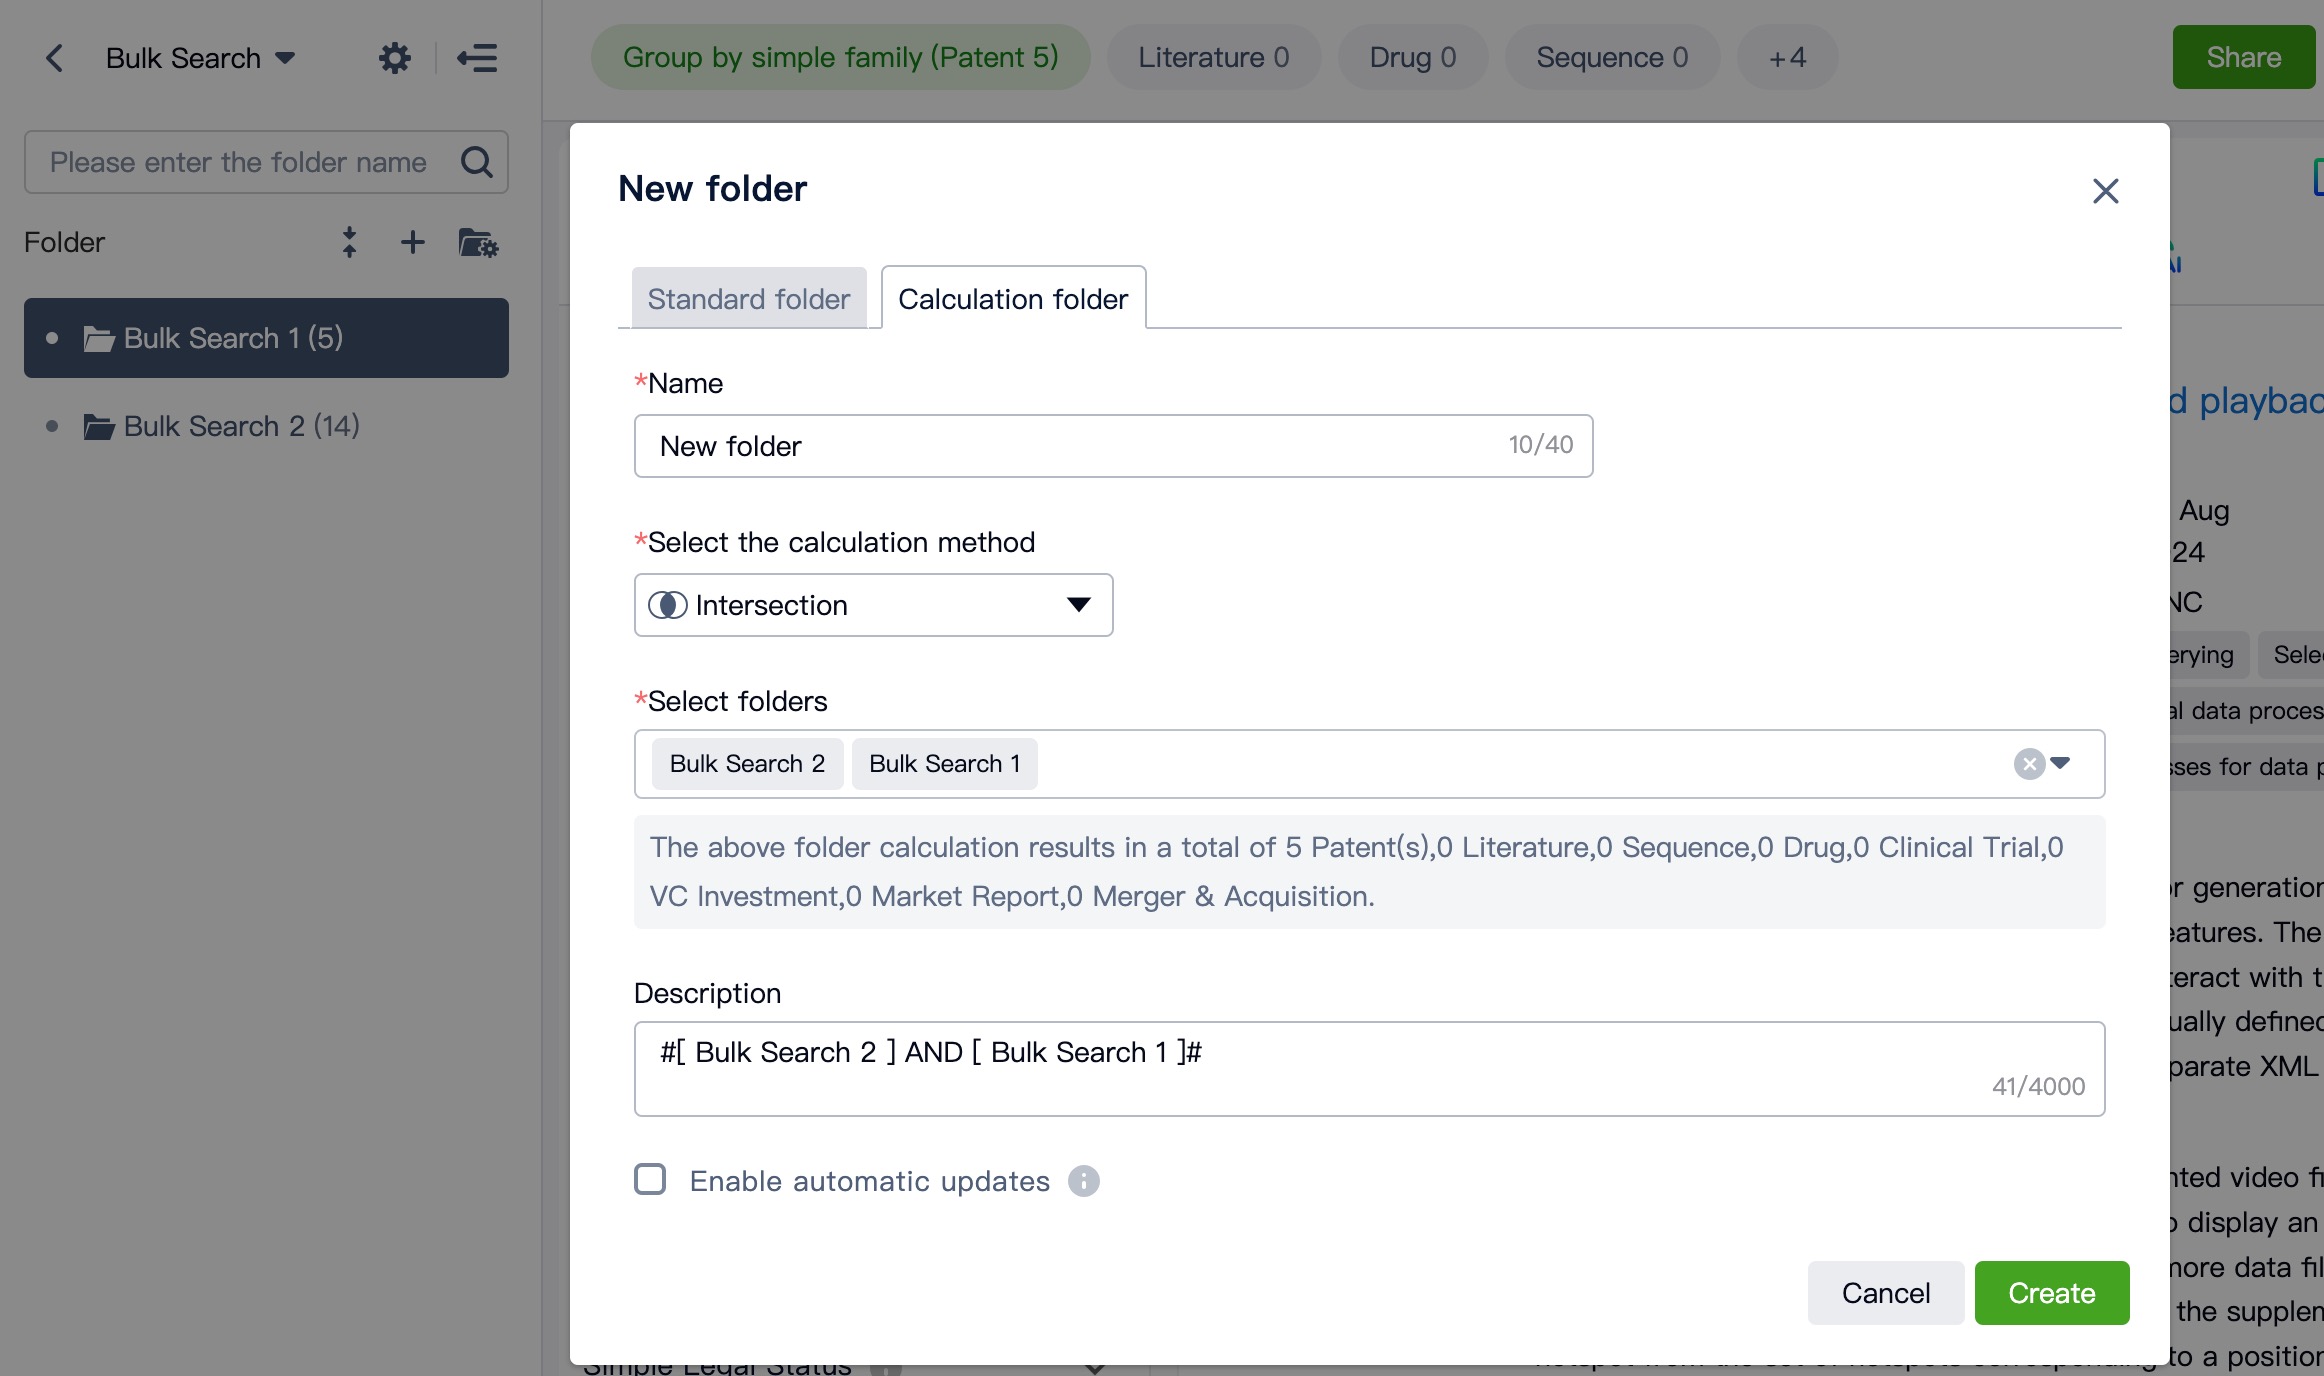Close the New folder dialog
Viewport: 2324px width, 1376px height.
[x=2105, y=191]
